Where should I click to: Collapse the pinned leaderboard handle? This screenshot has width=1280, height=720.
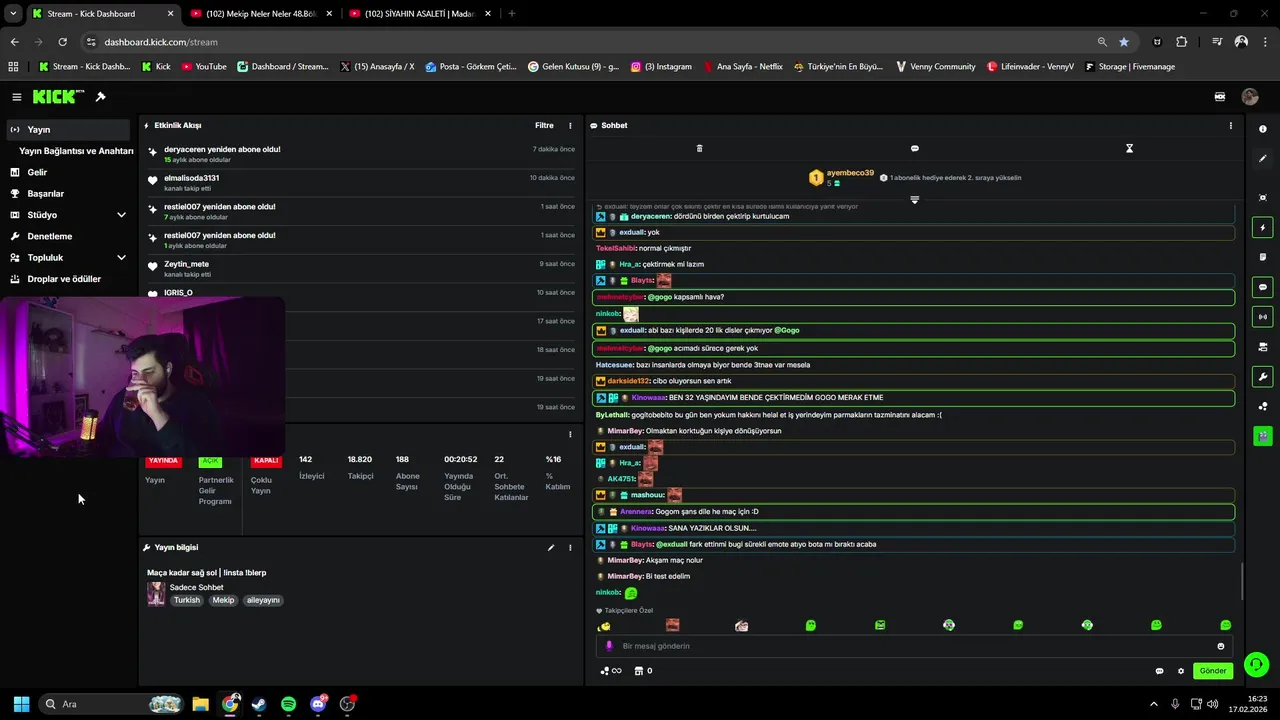(x=915, y=200)
